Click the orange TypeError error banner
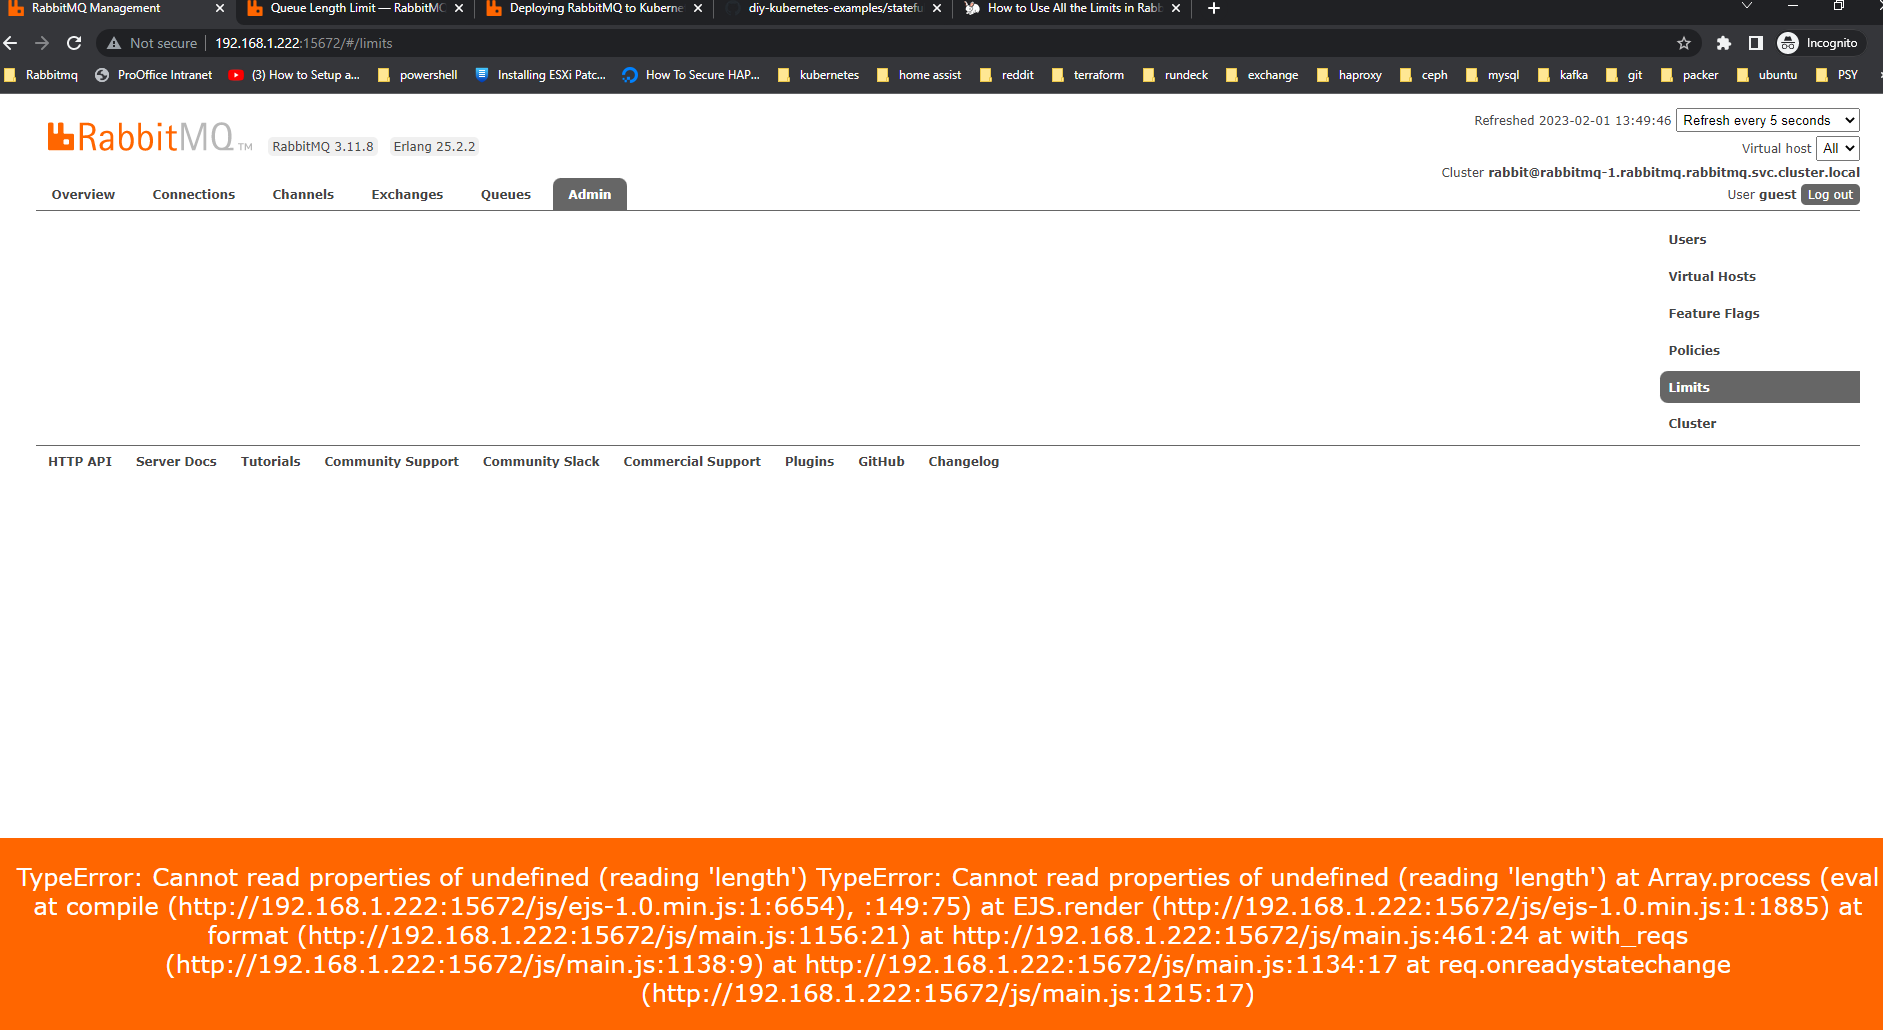 tap(941, 934)
